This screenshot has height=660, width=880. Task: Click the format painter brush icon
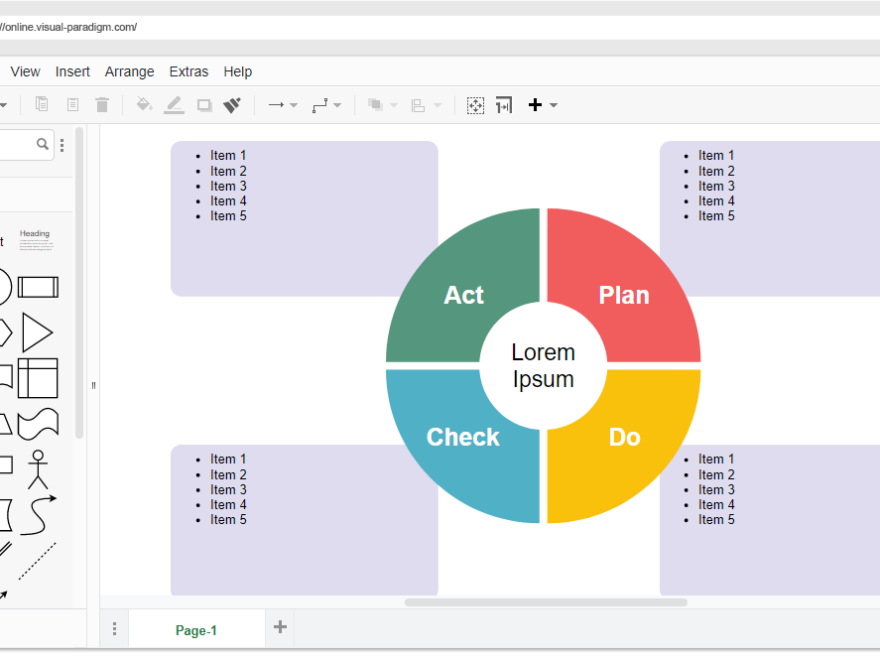[231, 104]
